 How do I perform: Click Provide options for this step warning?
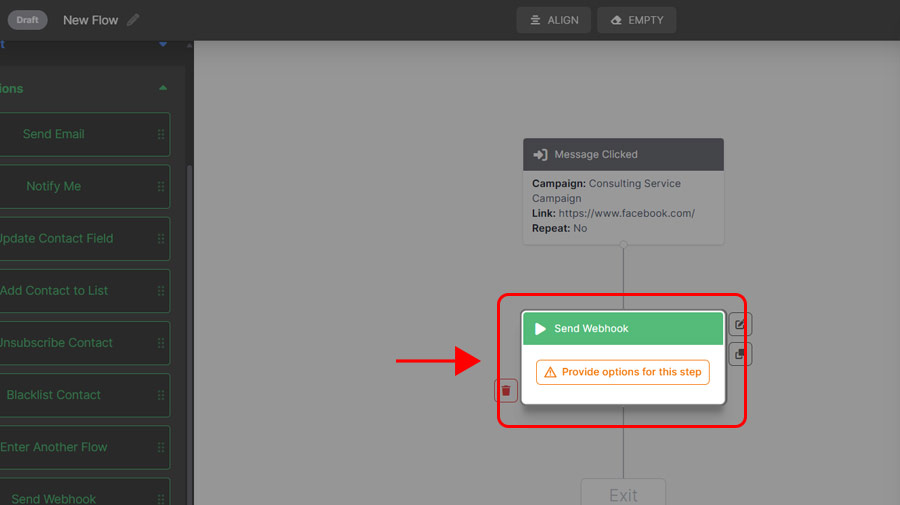point(623,372)
